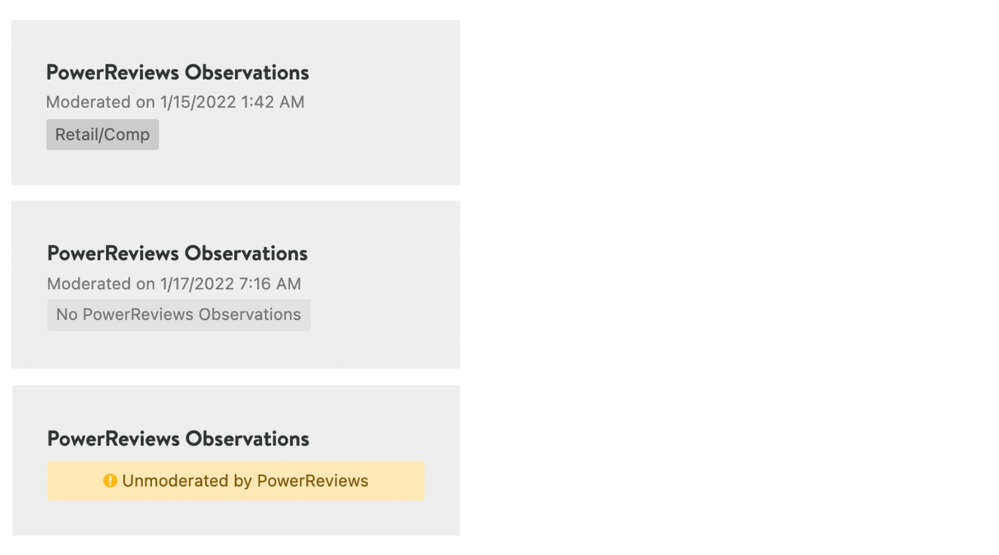Select the Retail/Comp observation tag
This screenshot has width=999, height=555.
tap(103, 134)
